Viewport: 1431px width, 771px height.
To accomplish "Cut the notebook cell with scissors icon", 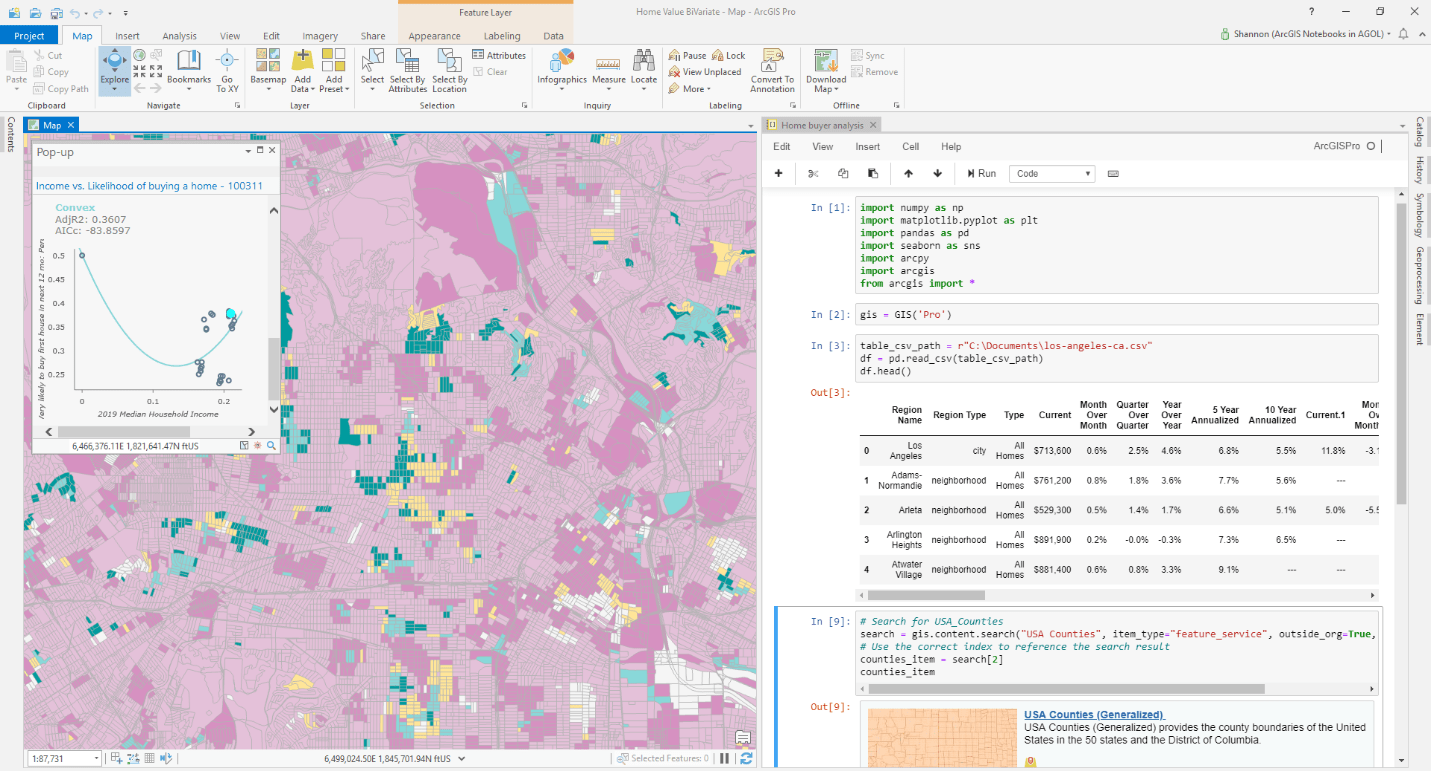I will click(813, 173).
